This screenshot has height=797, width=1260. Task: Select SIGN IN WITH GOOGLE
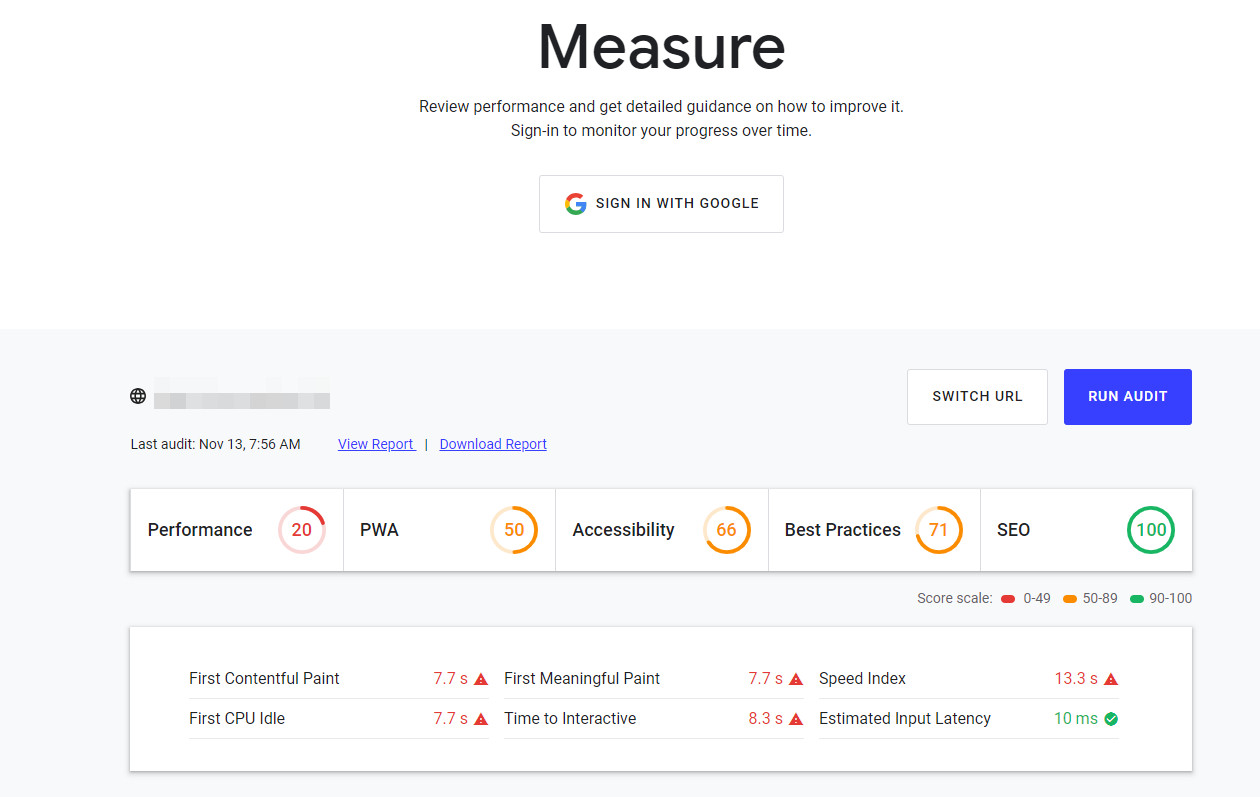pos(661,203)
